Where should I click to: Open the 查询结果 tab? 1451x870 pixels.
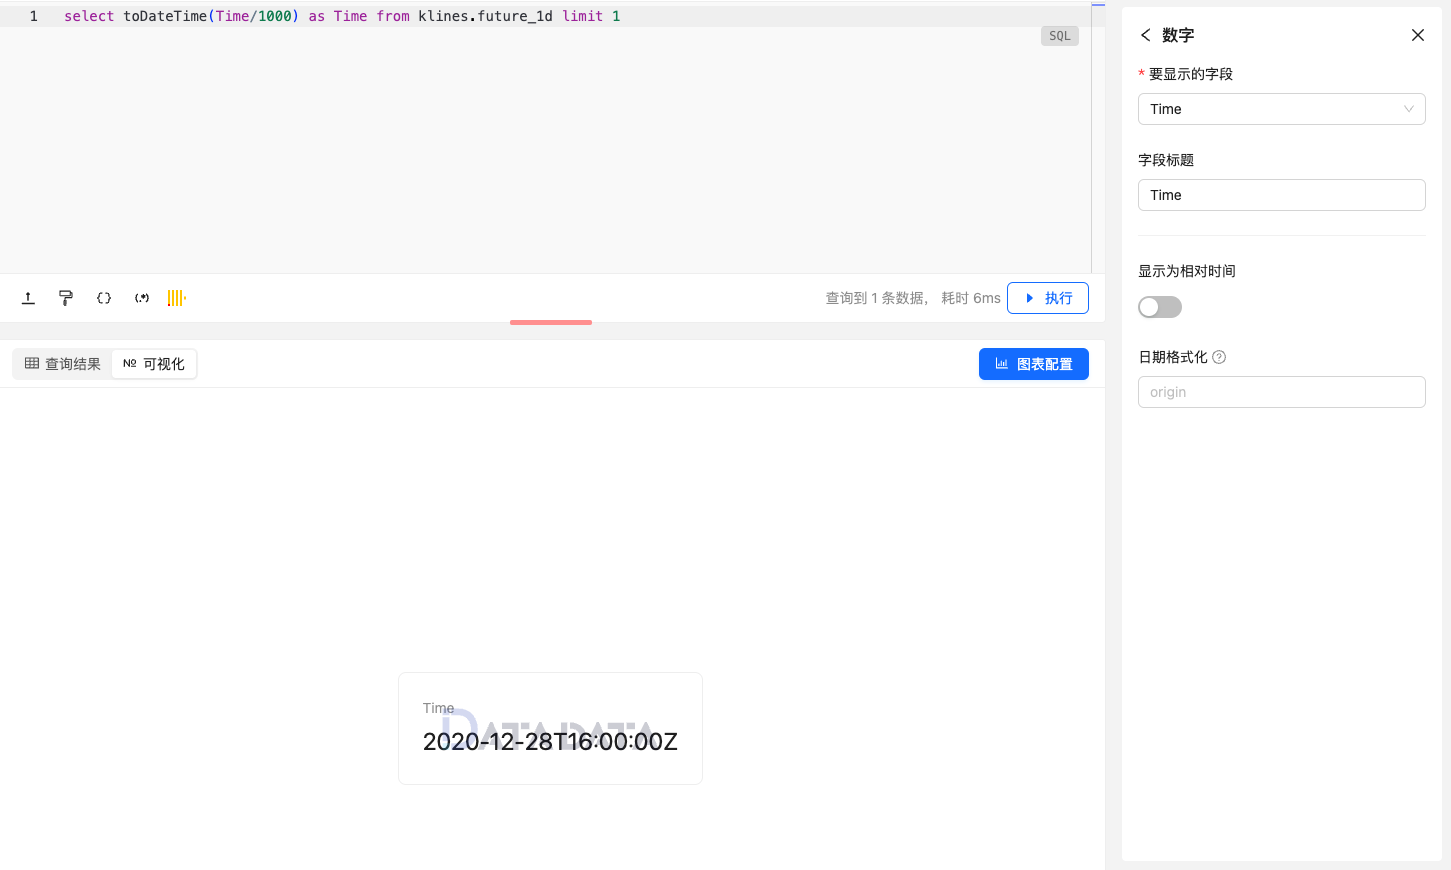[x=61, y=363]
